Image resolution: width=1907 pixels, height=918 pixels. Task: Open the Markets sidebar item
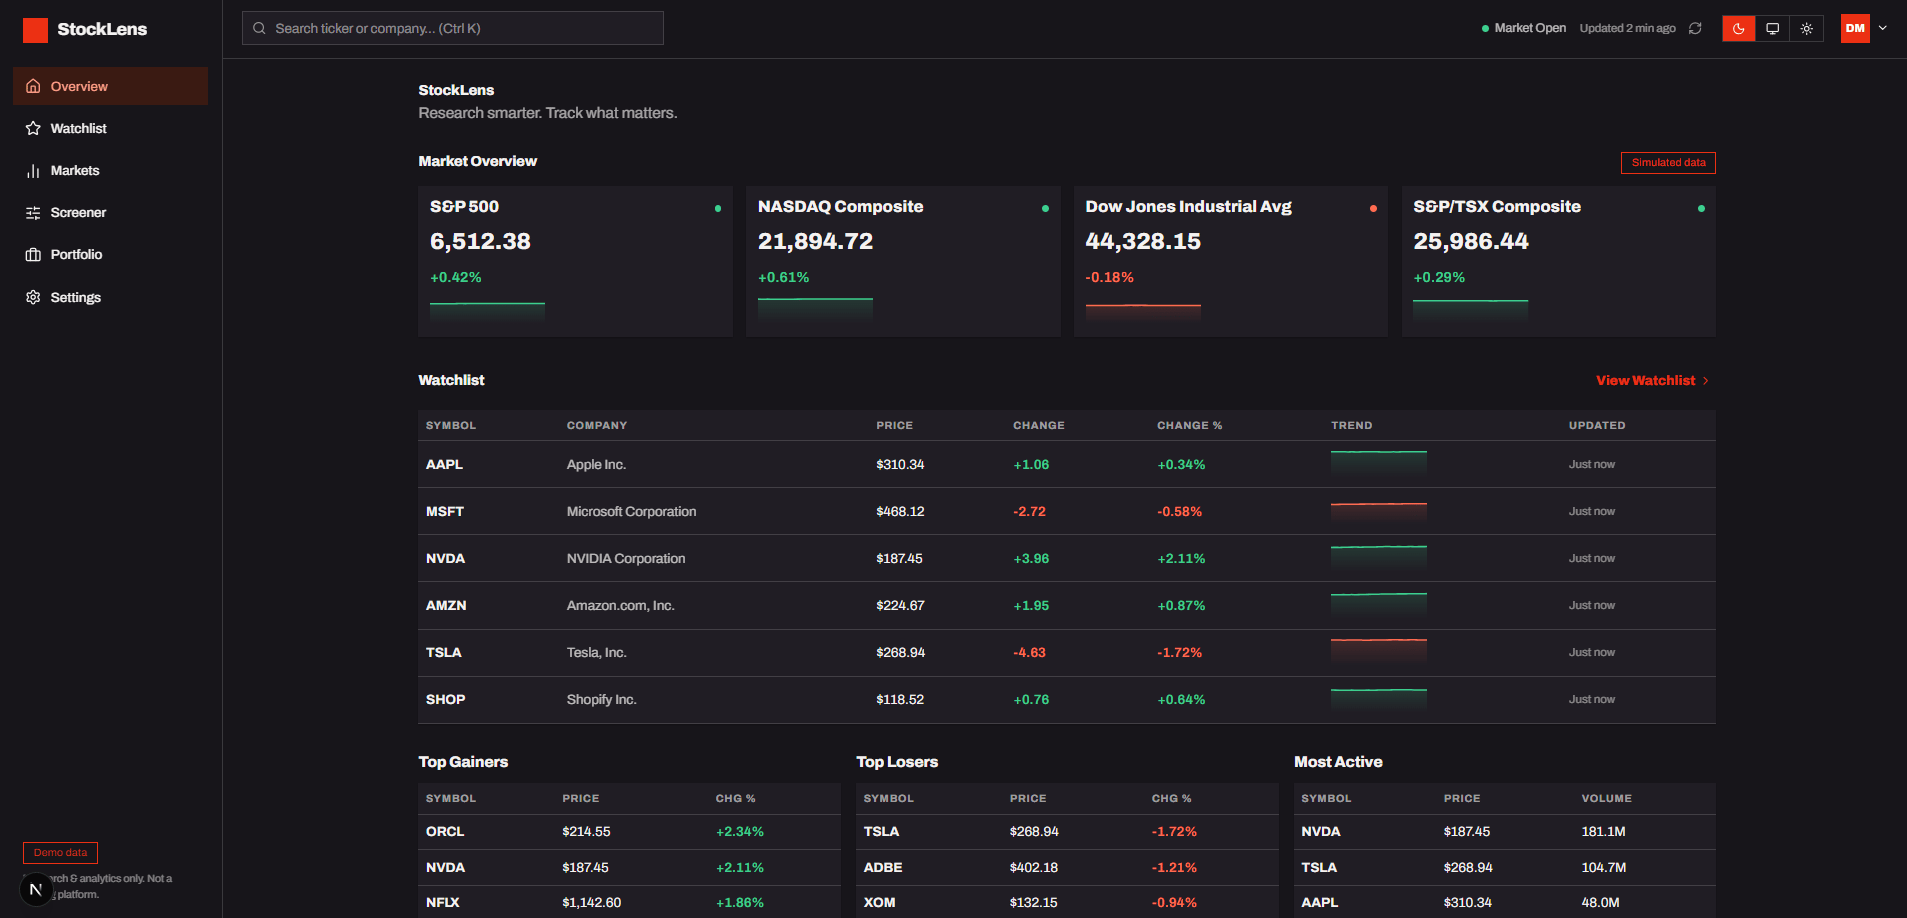tap(110, 171)
